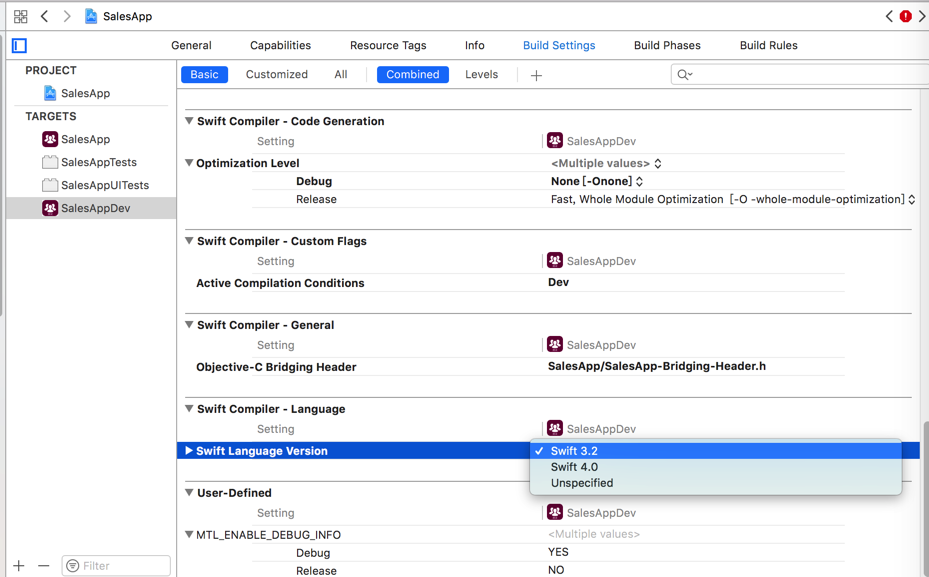
Task: Show Customized build settings
Action: coord(277,75)
